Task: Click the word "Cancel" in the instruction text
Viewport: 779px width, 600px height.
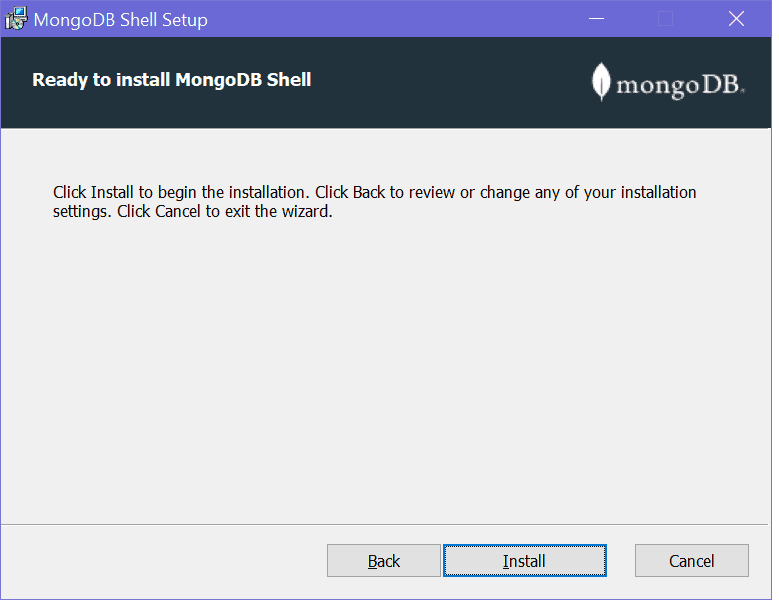Action: tap(178, 212)
